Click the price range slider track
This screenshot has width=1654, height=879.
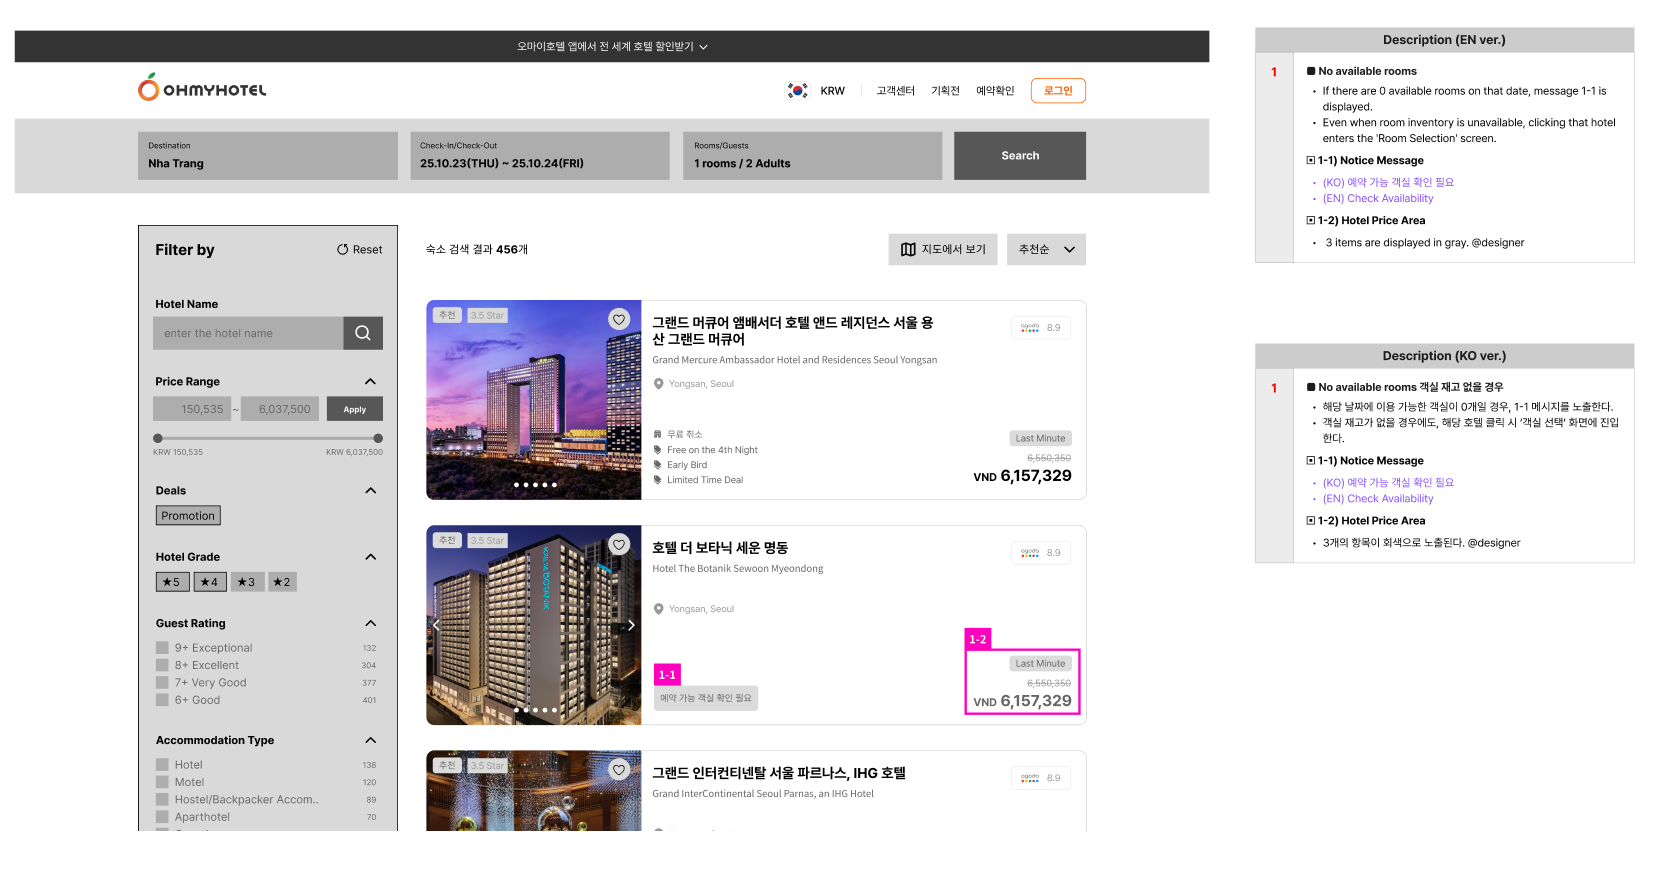(268, 438)
